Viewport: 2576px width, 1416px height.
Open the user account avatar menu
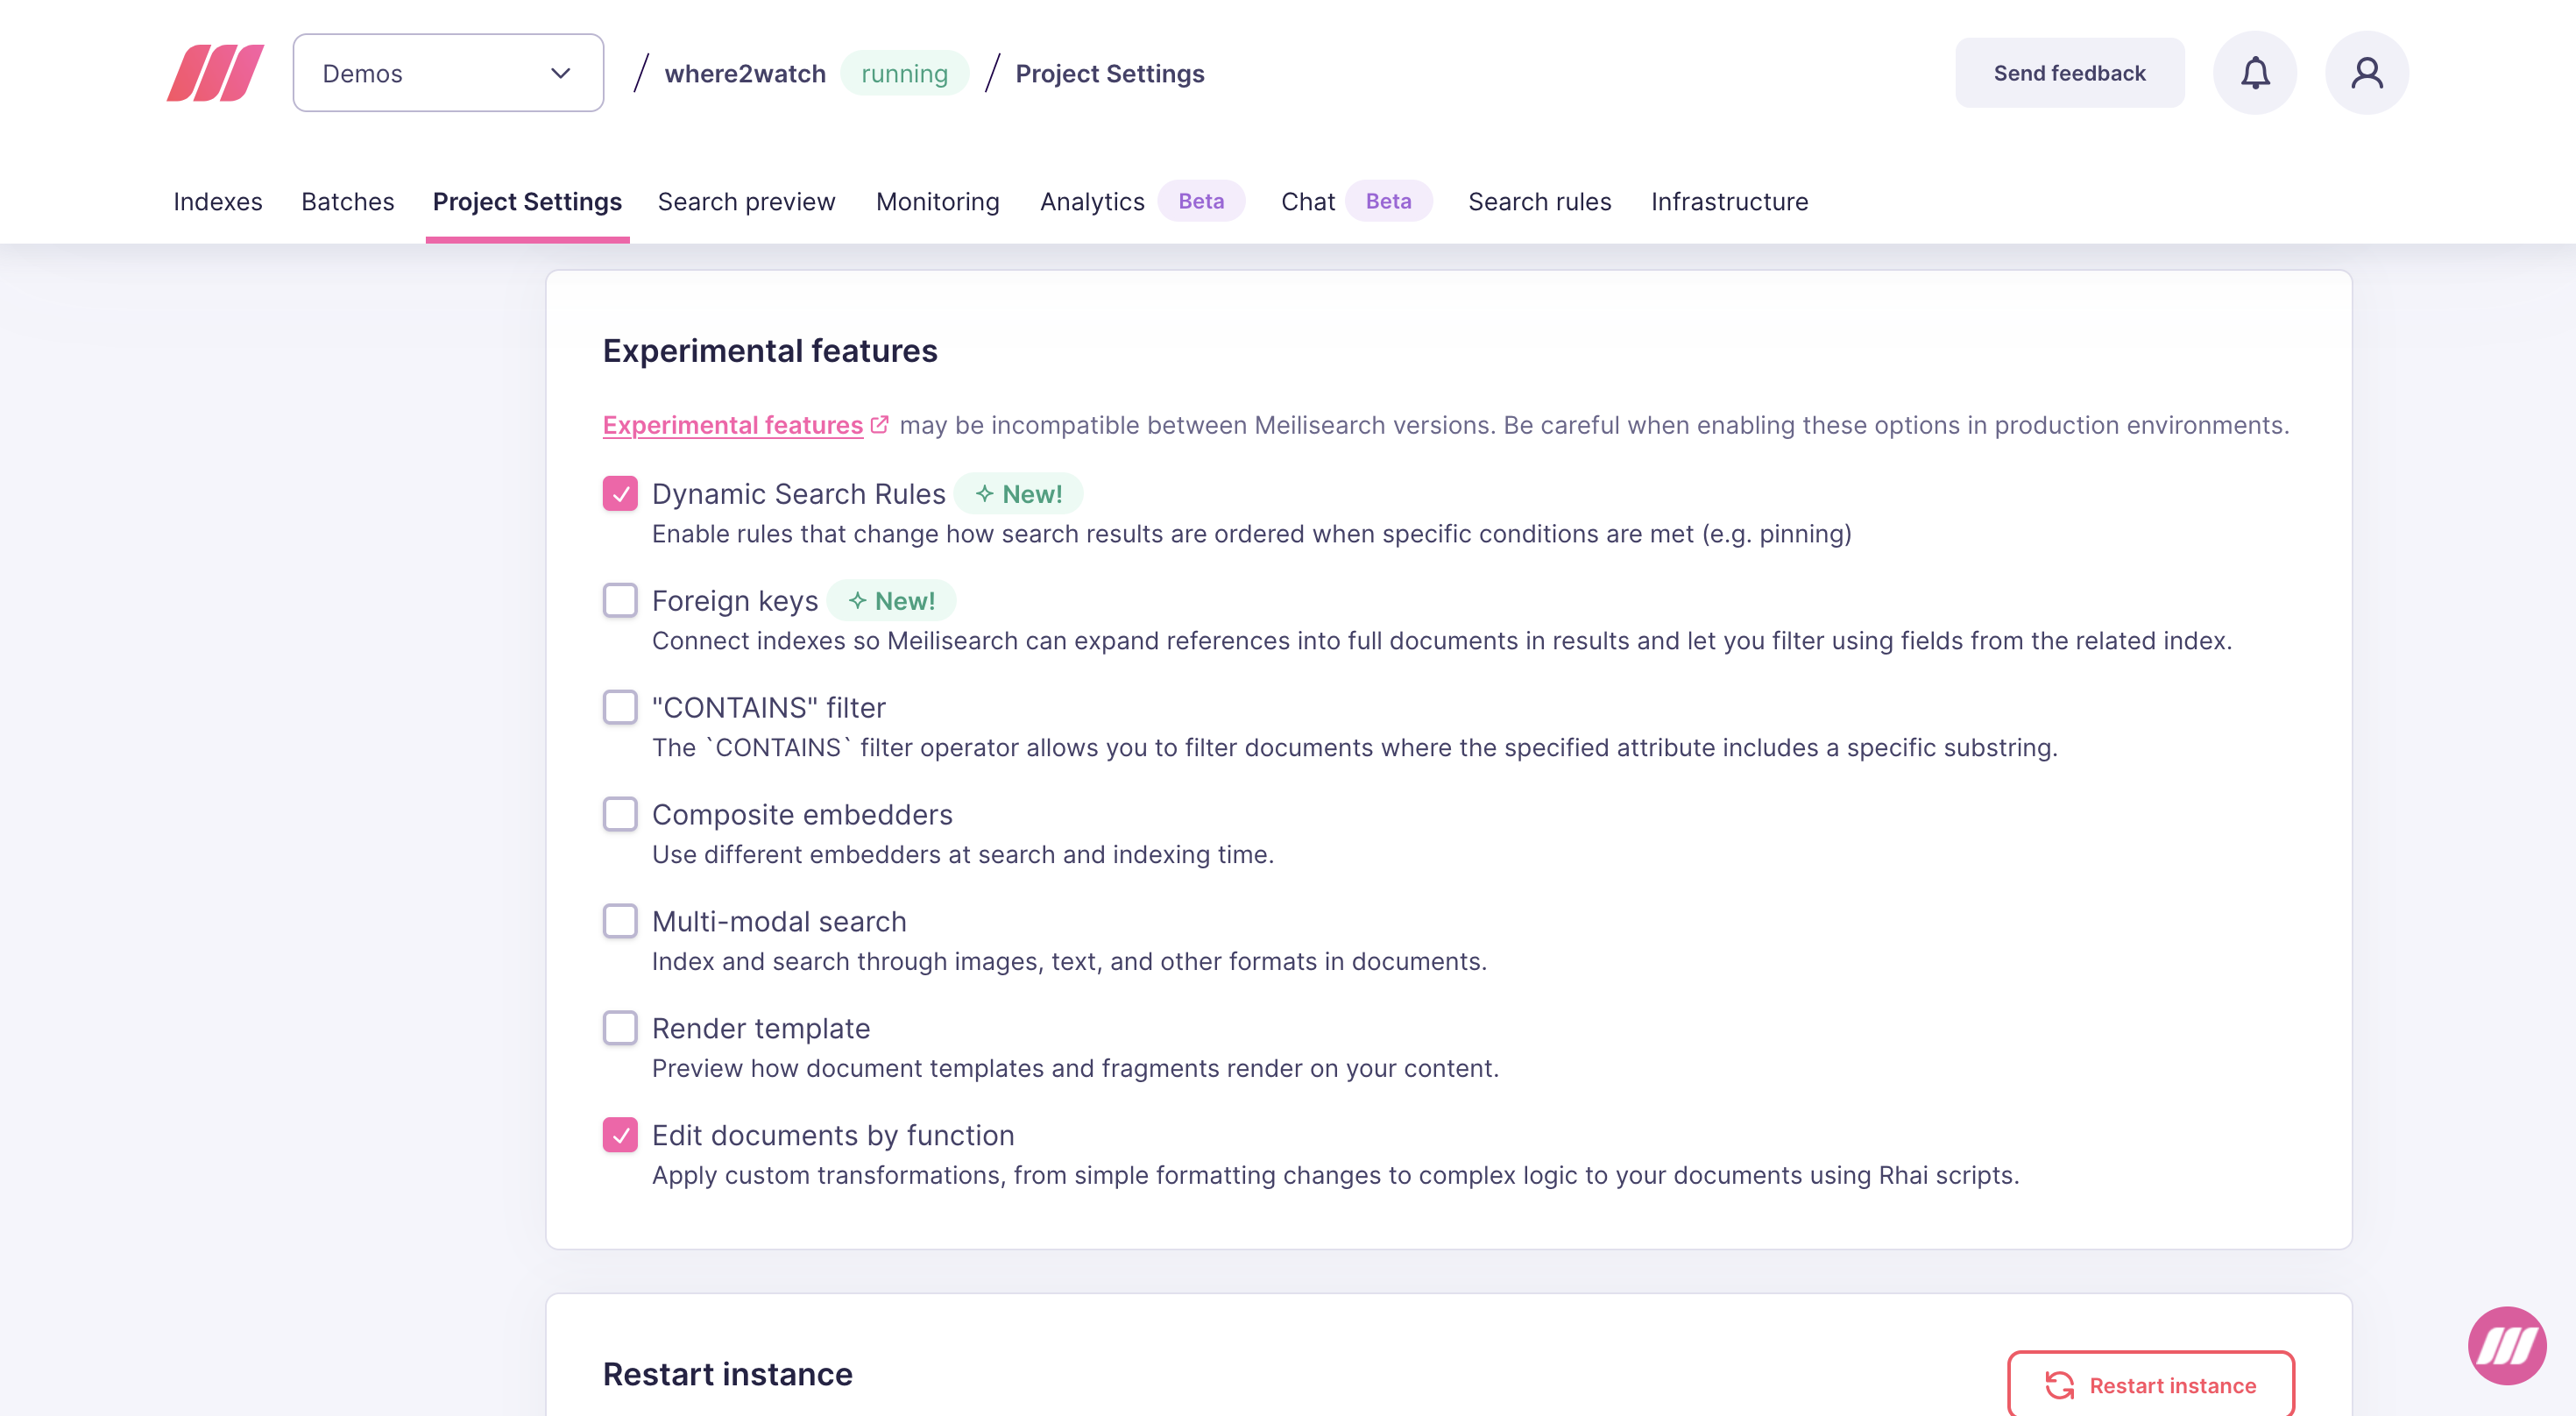[x=2366, y=73]
